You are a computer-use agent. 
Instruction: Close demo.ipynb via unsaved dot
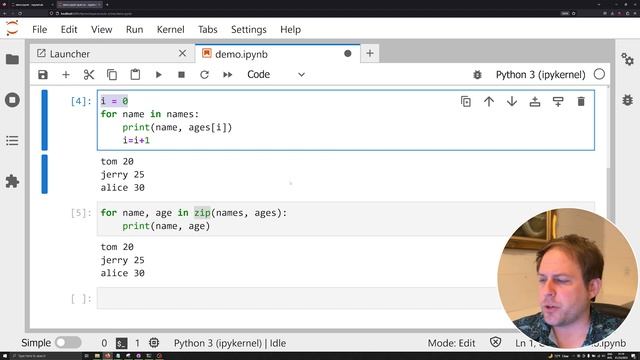pyautogui.click(x=348, y=53)
